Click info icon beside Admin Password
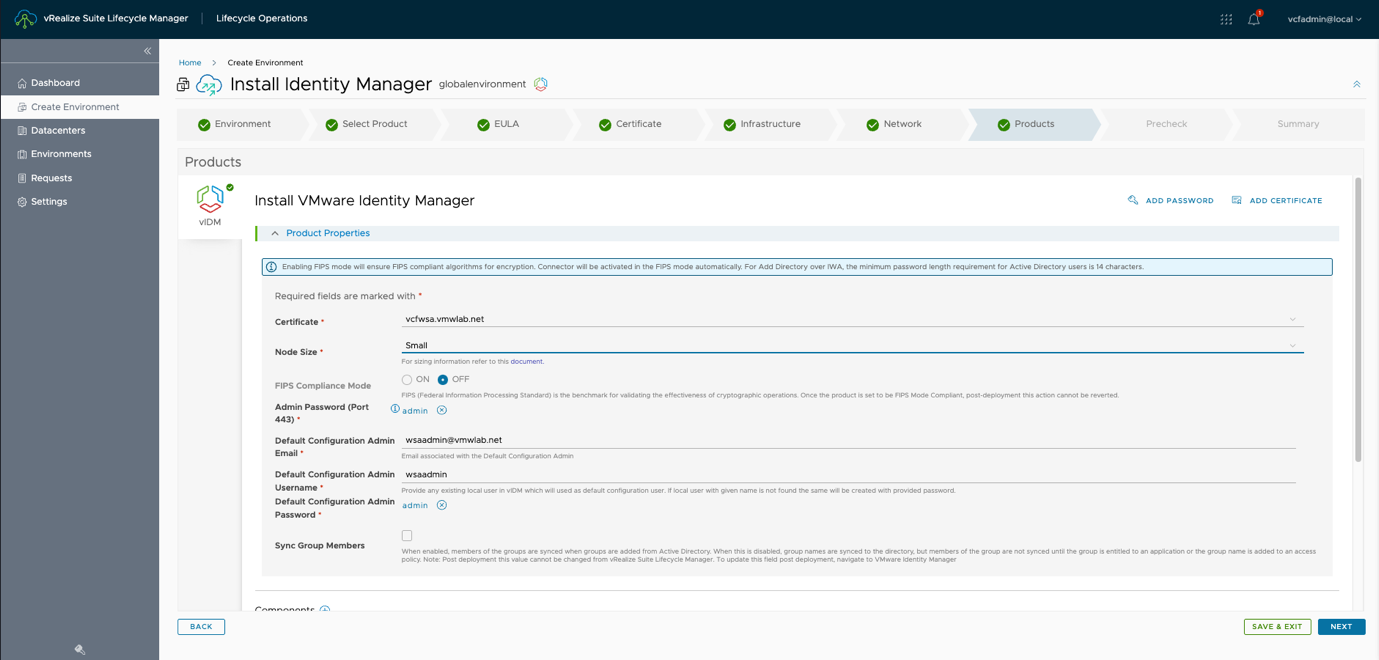 pyautogui.click(x=395, y=409)
